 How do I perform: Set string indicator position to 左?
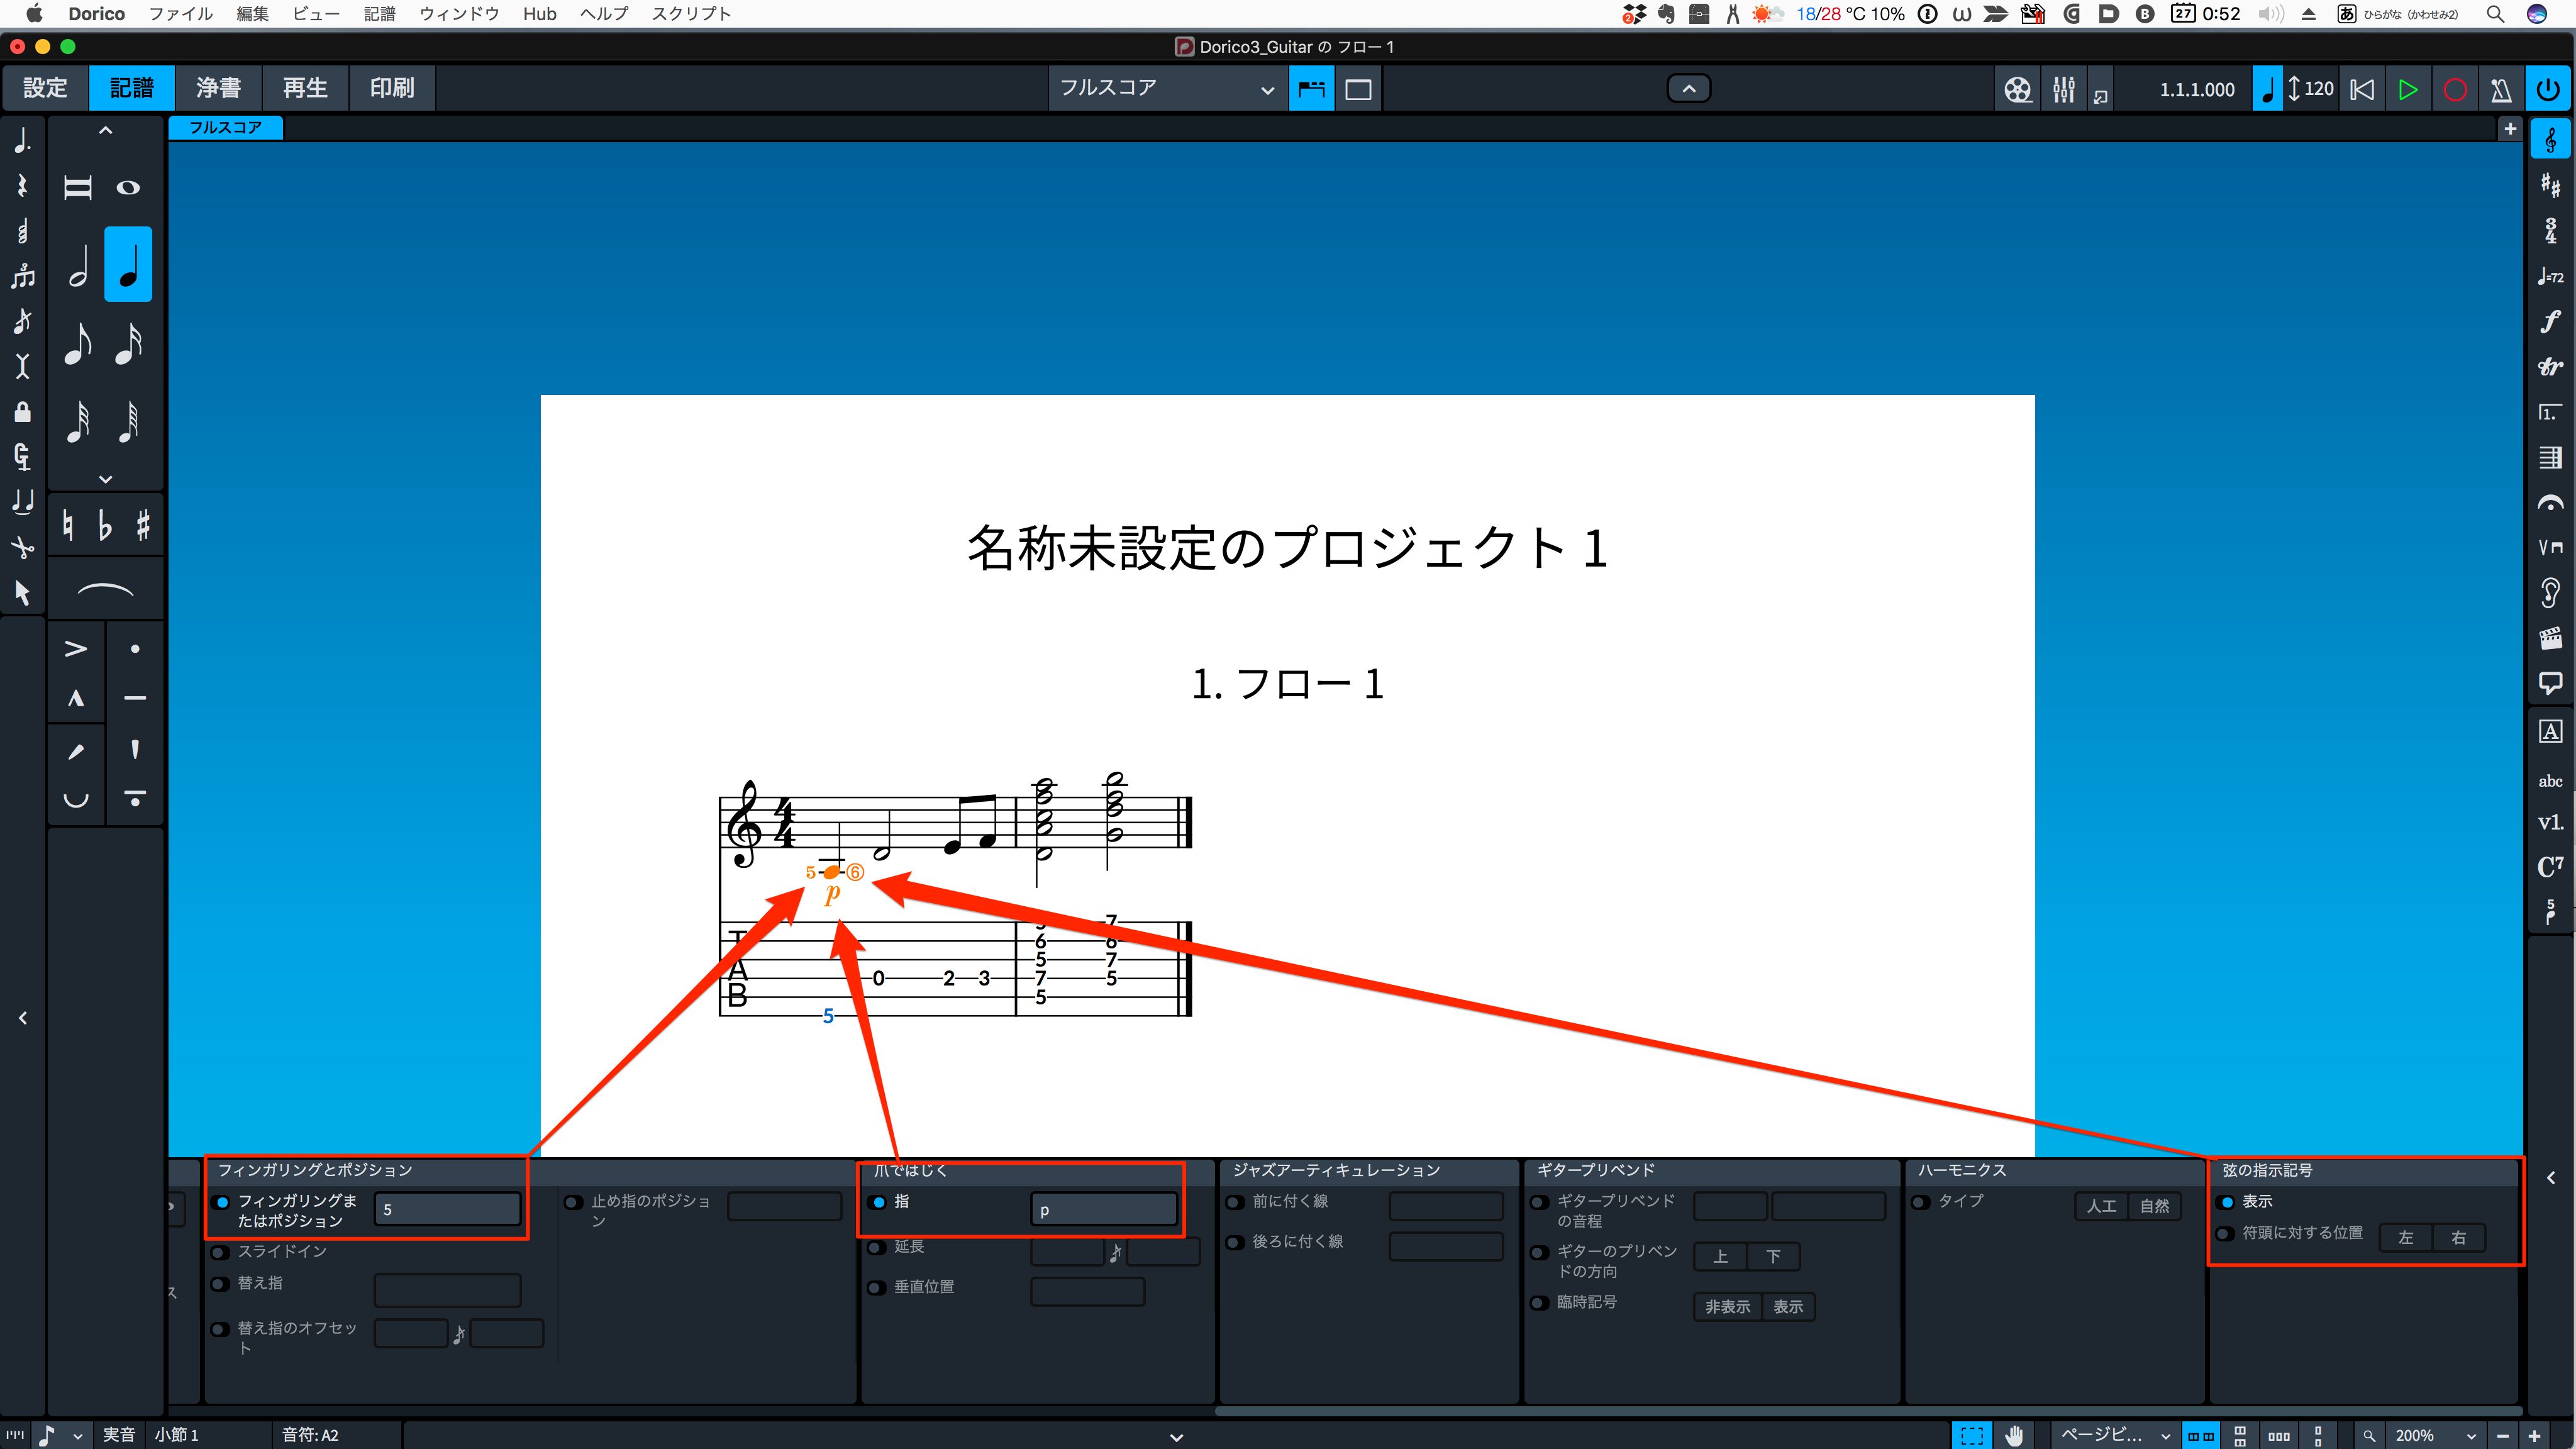[x=2406, y=1237]
